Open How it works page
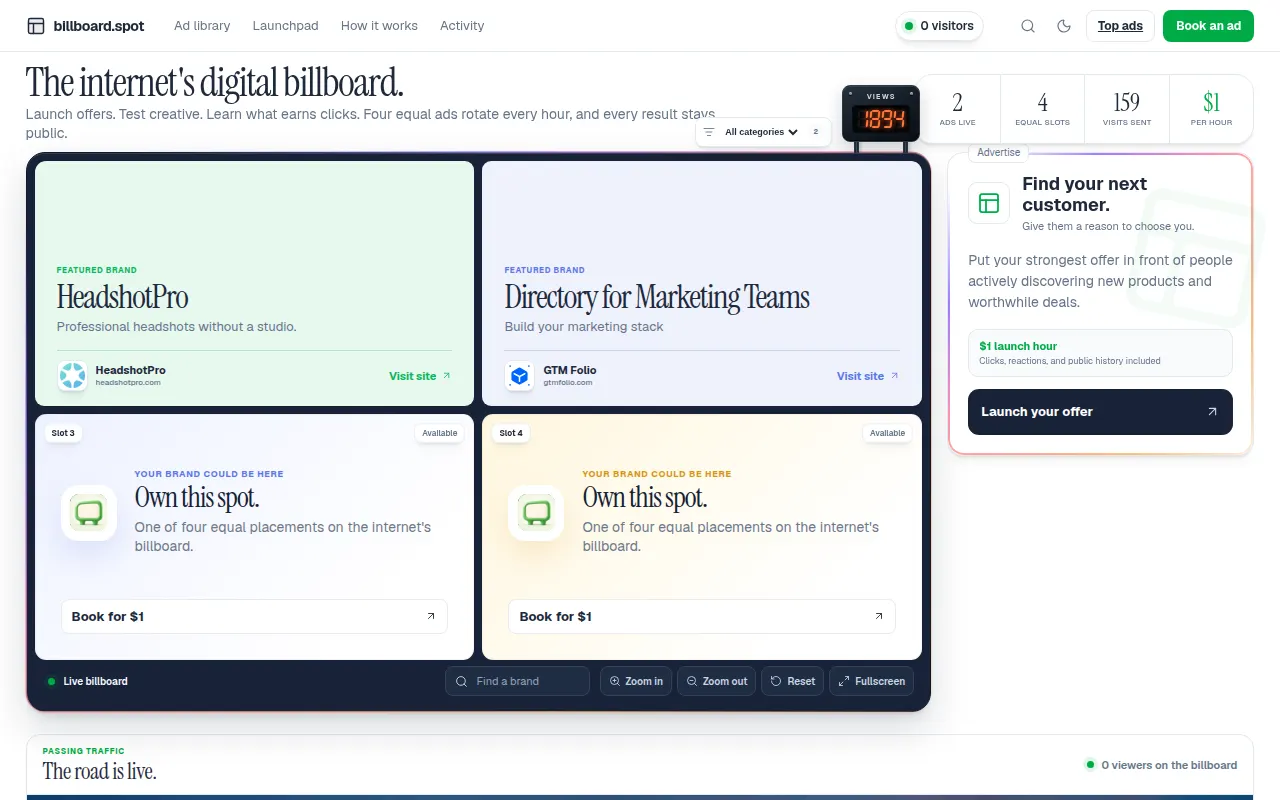The width and height of the screenshot is (1280, 800). [x=379, y=26]
